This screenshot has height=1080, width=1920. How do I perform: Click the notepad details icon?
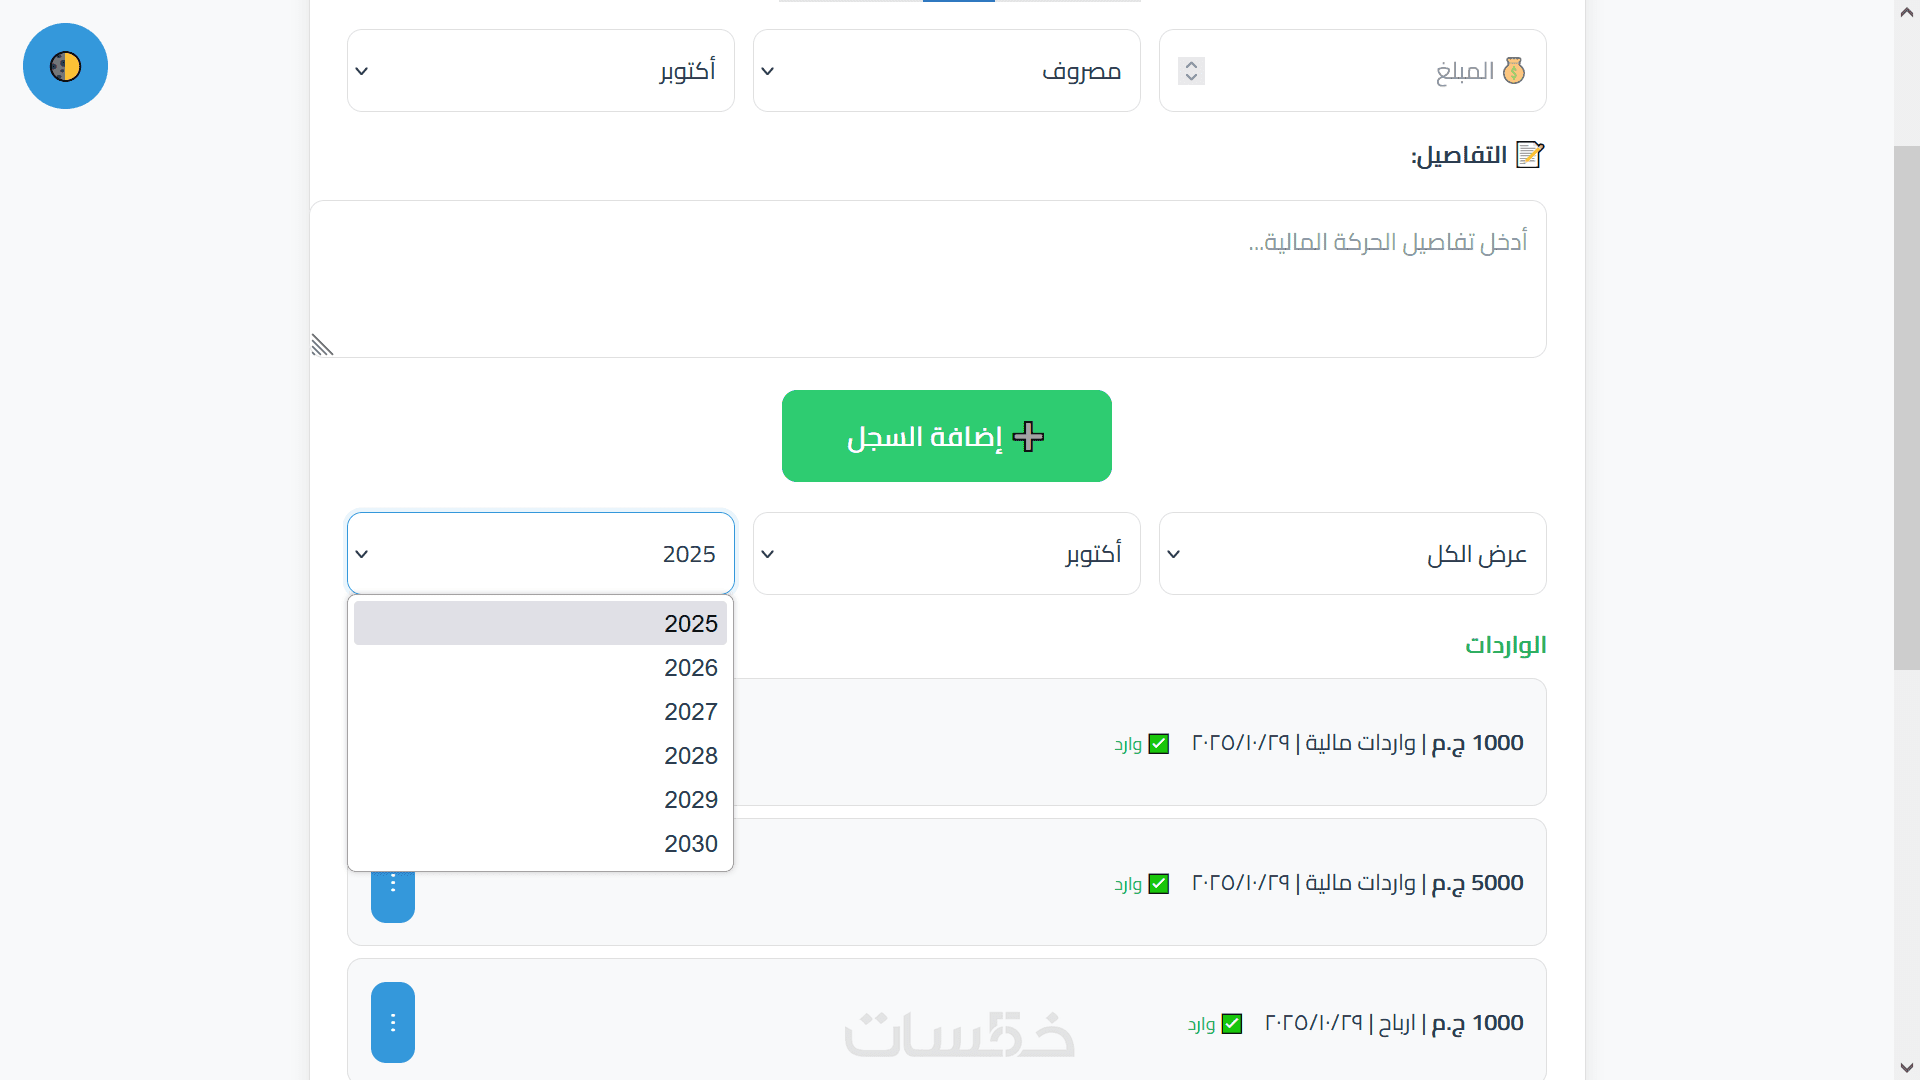(1530, 155)
